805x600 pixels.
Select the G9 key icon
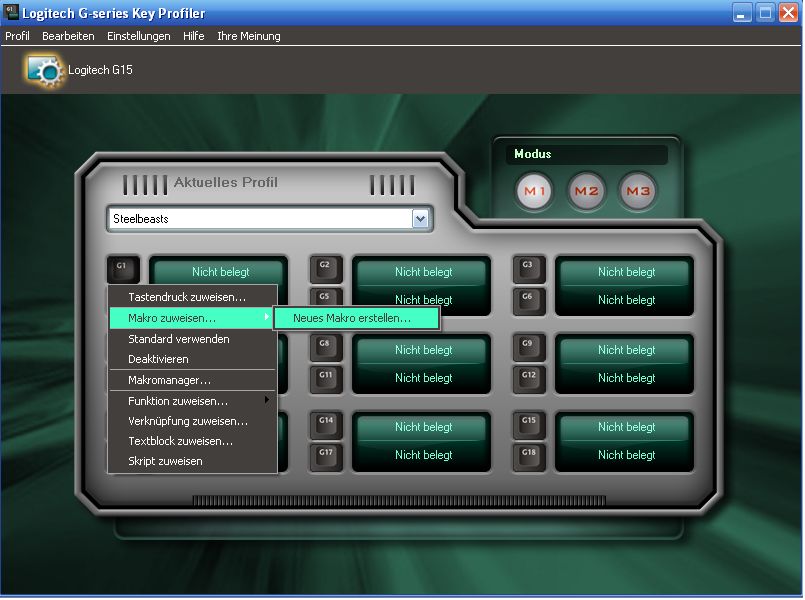(529, 346)
